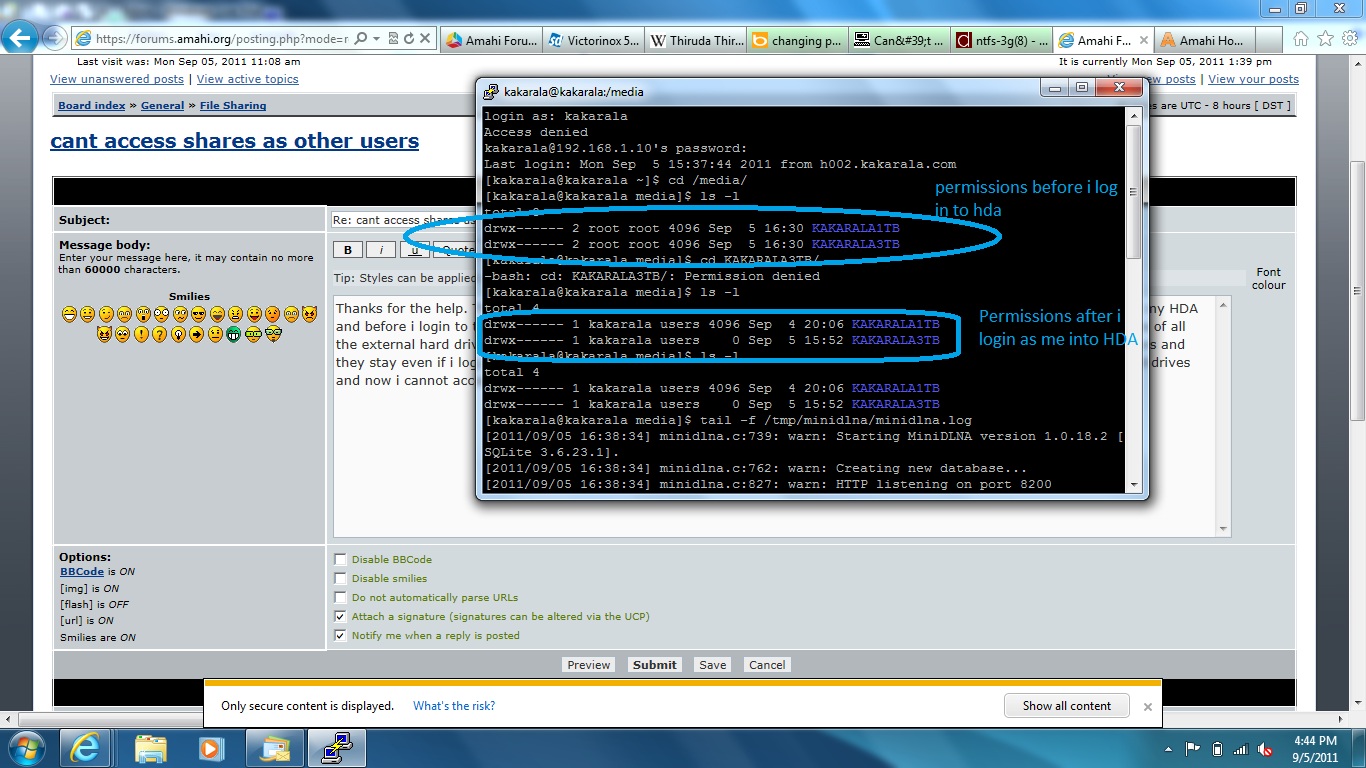The height and width of the screenshot is (768, 1366).
Task: Insert the green grinning smiley
Action: coord(234,334)
